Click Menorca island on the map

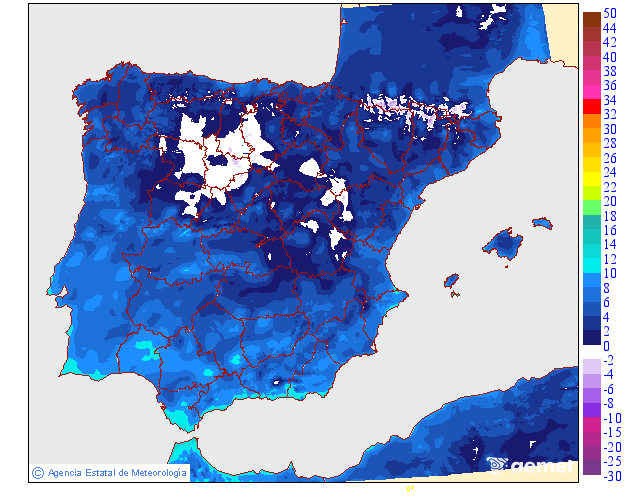544,222
